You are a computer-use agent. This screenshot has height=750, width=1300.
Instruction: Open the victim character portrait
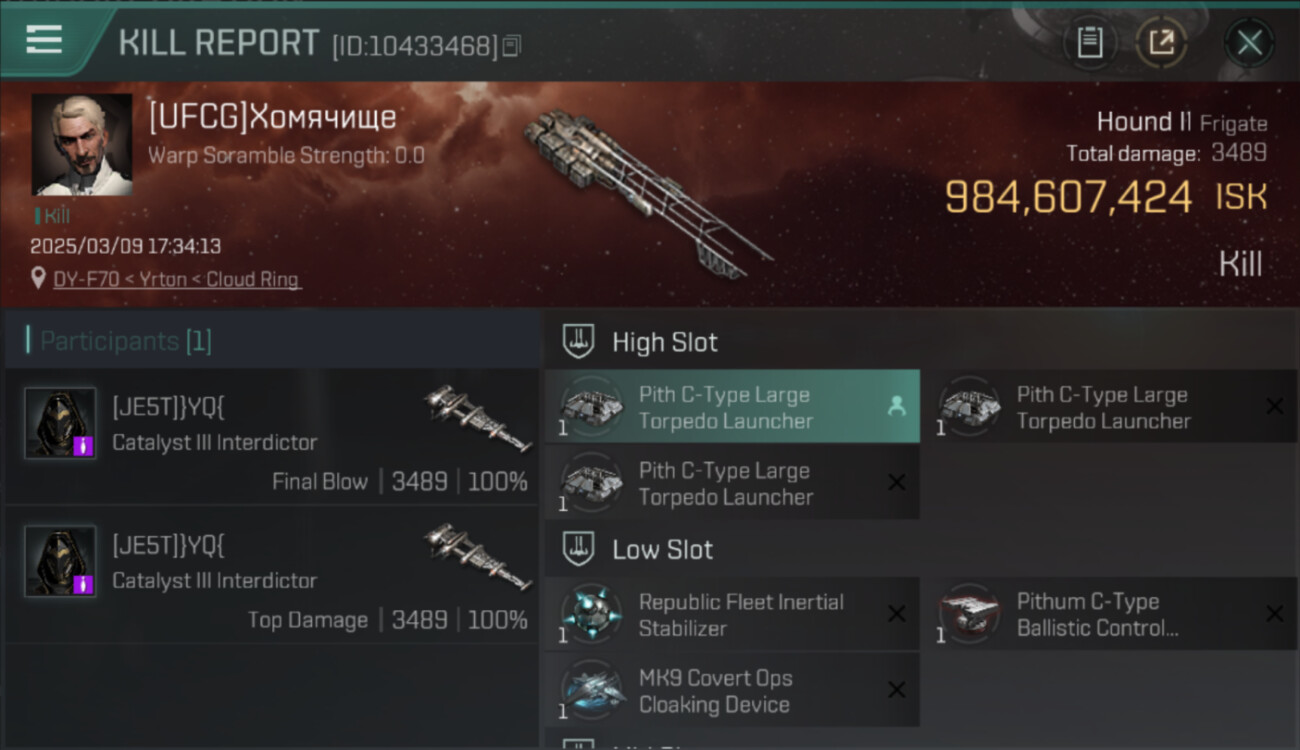[82, 145]
